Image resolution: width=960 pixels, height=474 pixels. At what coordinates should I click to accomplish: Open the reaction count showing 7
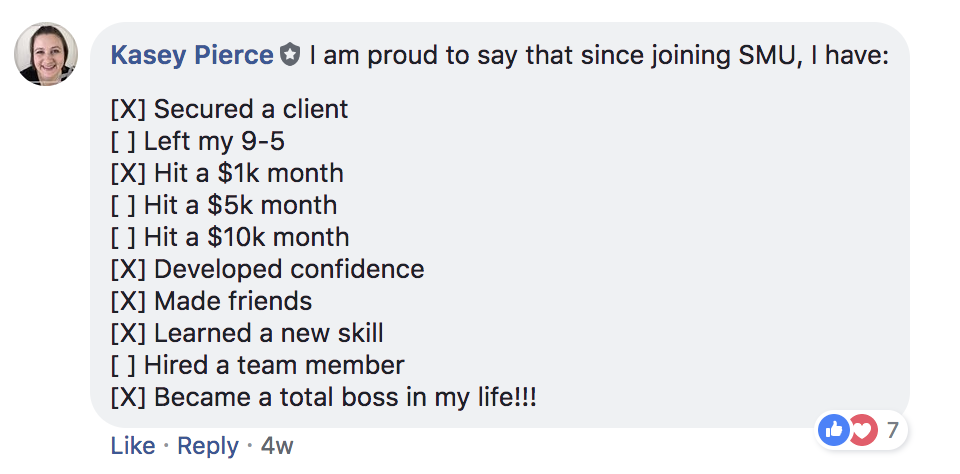coord(891,431)
